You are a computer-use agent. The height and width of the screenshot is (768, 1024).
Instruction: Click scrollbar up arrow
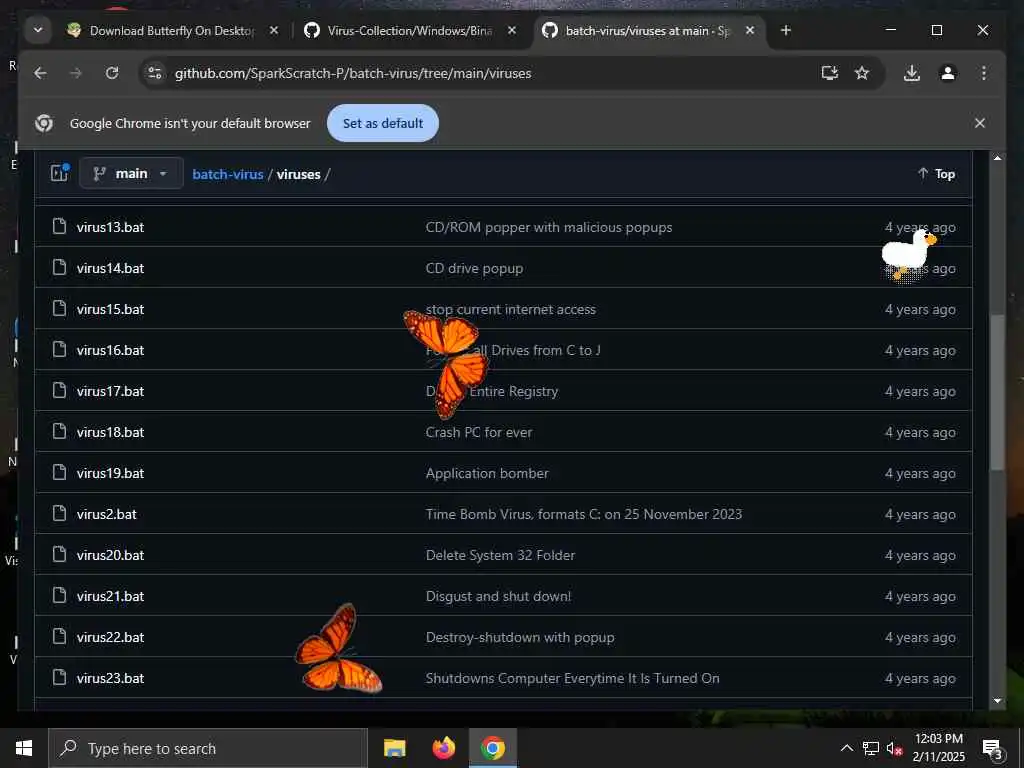(997, 157)
